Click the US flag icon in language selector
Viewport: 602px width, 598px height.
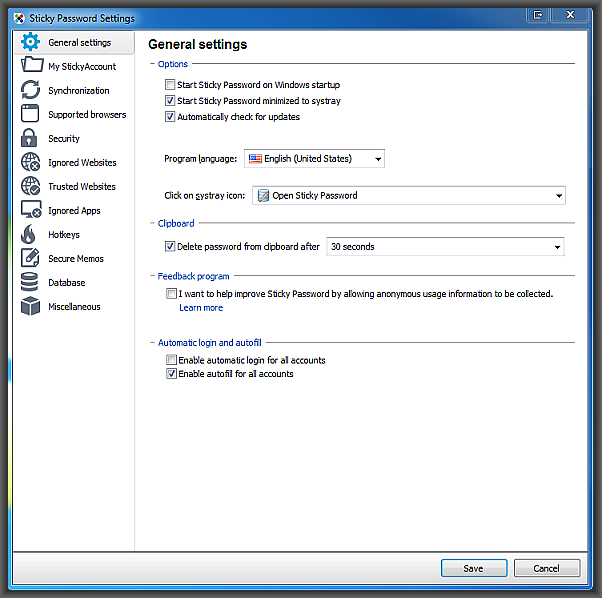pos(255,159)
